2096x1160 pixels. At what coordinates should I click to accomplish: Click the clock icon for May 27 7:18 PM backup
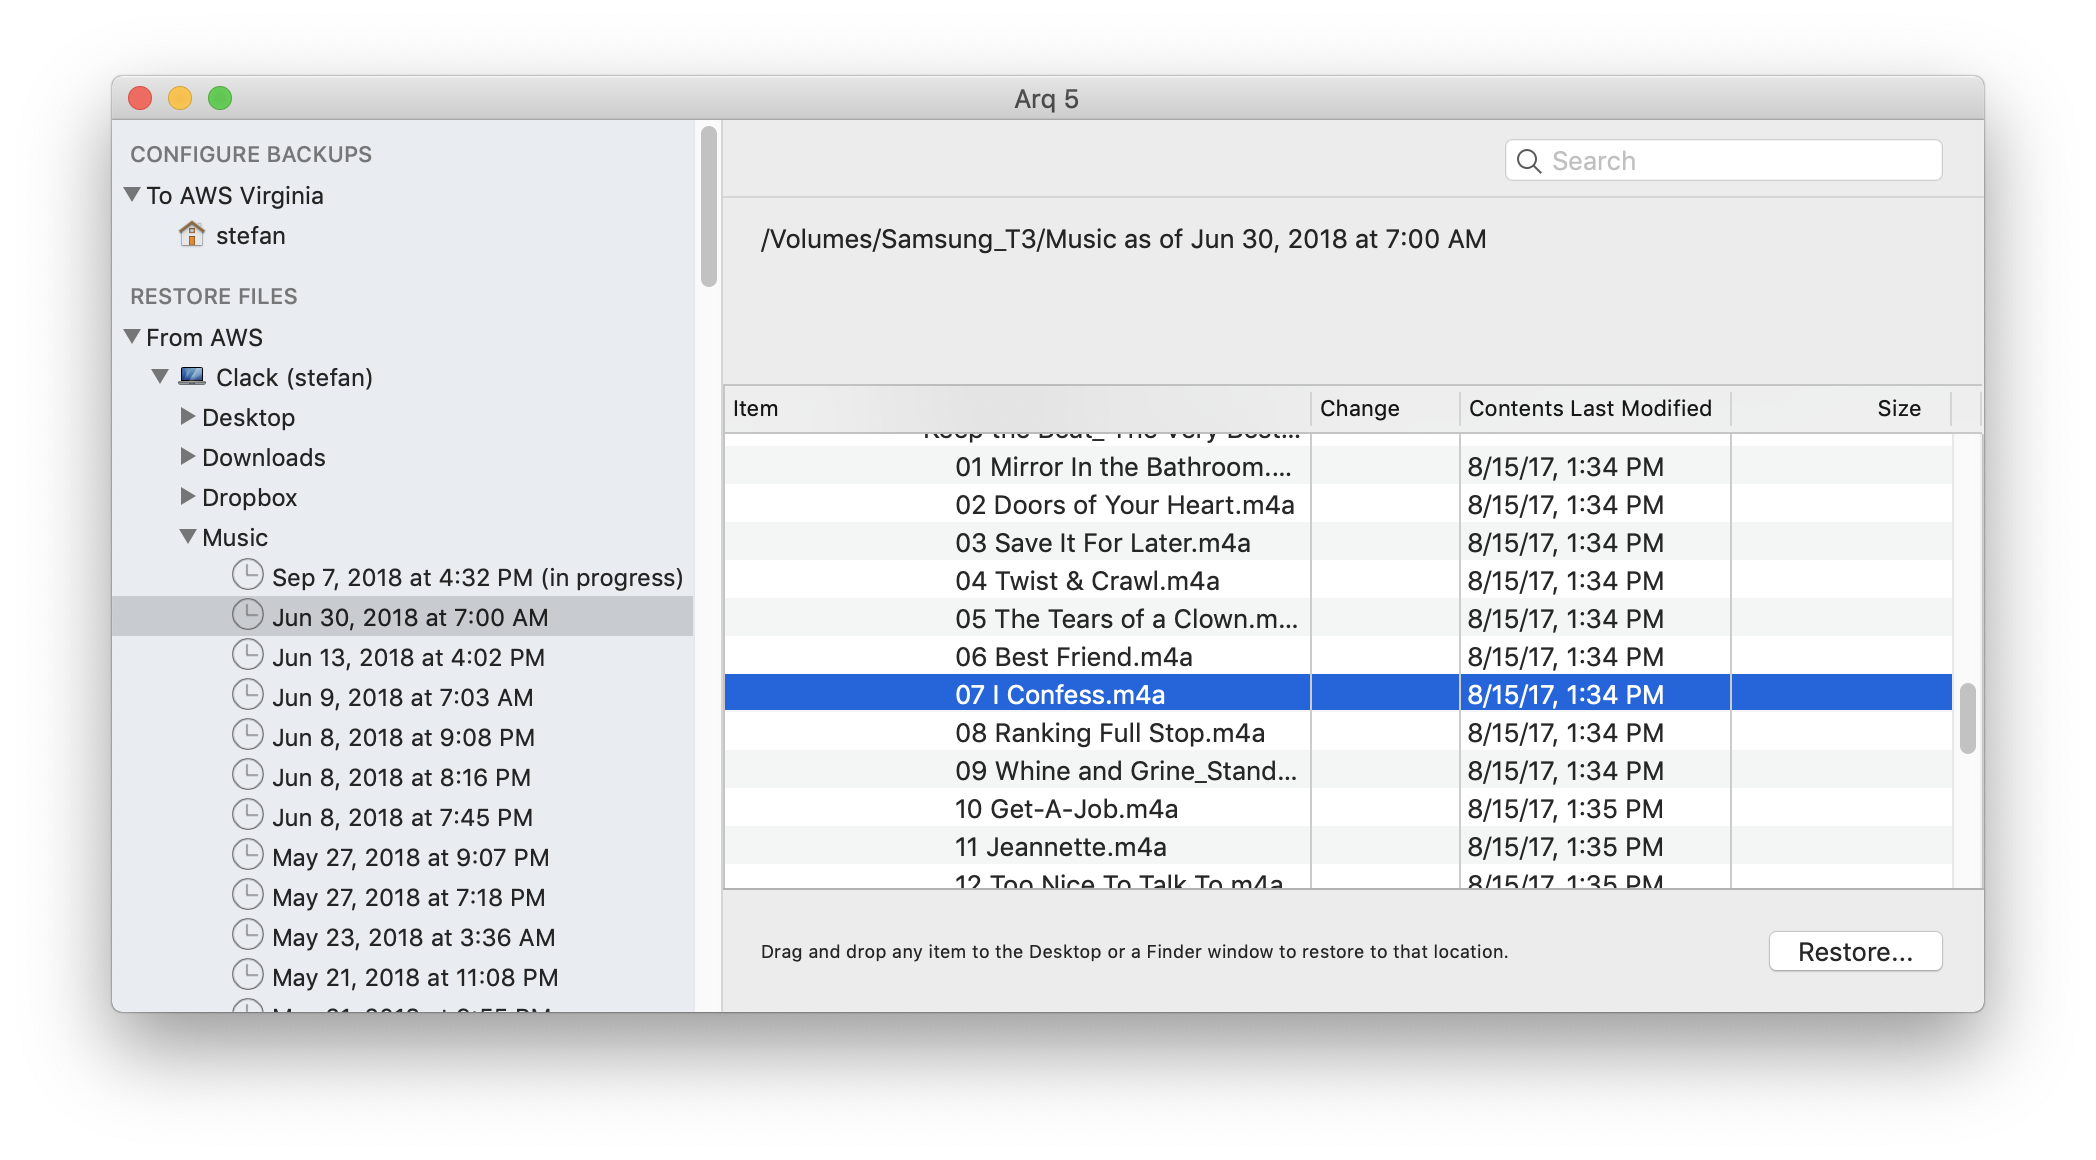click(247, 895)
